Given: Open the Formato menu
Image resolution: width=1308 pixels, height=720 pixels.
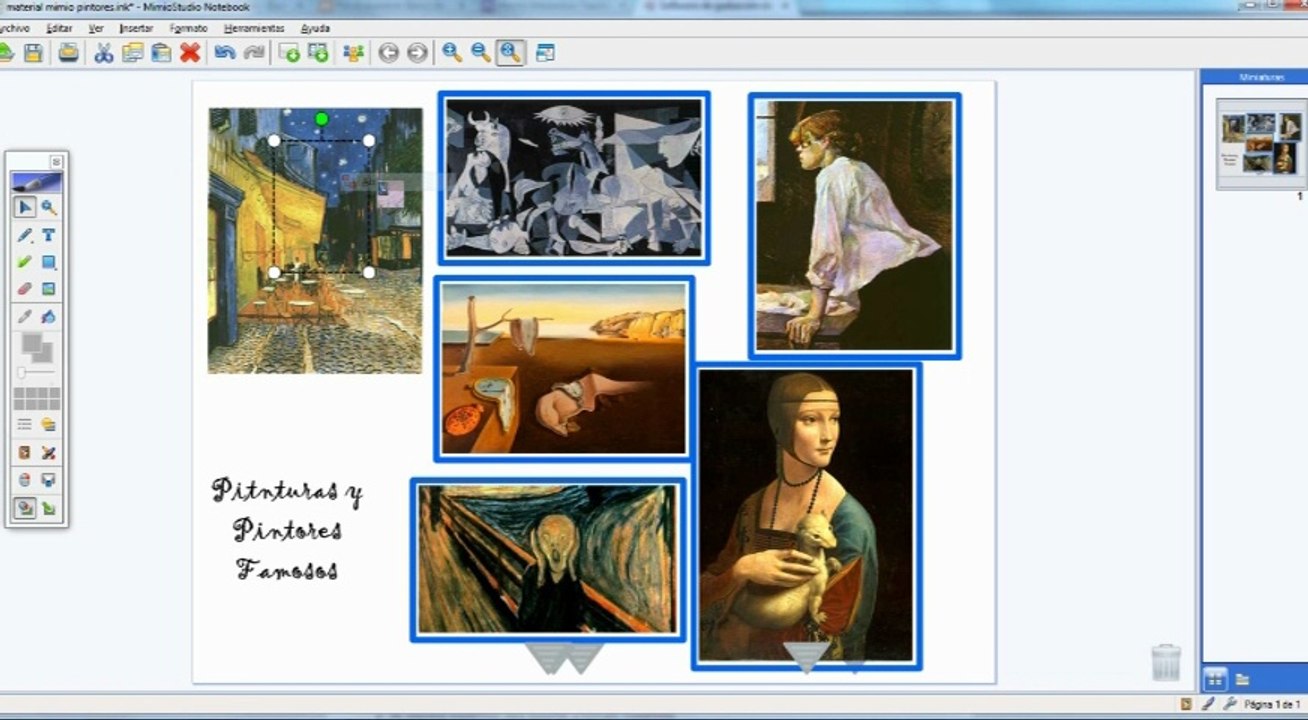Looking at the screenshot, I should pos(189,28).
